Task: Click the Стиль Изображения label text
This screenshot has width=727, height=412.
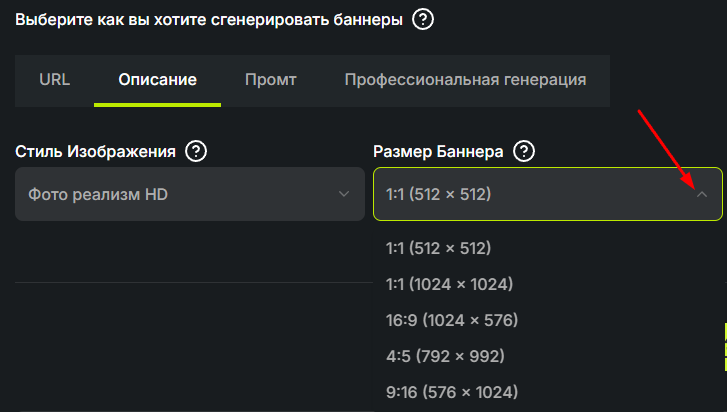Action: 96,152
